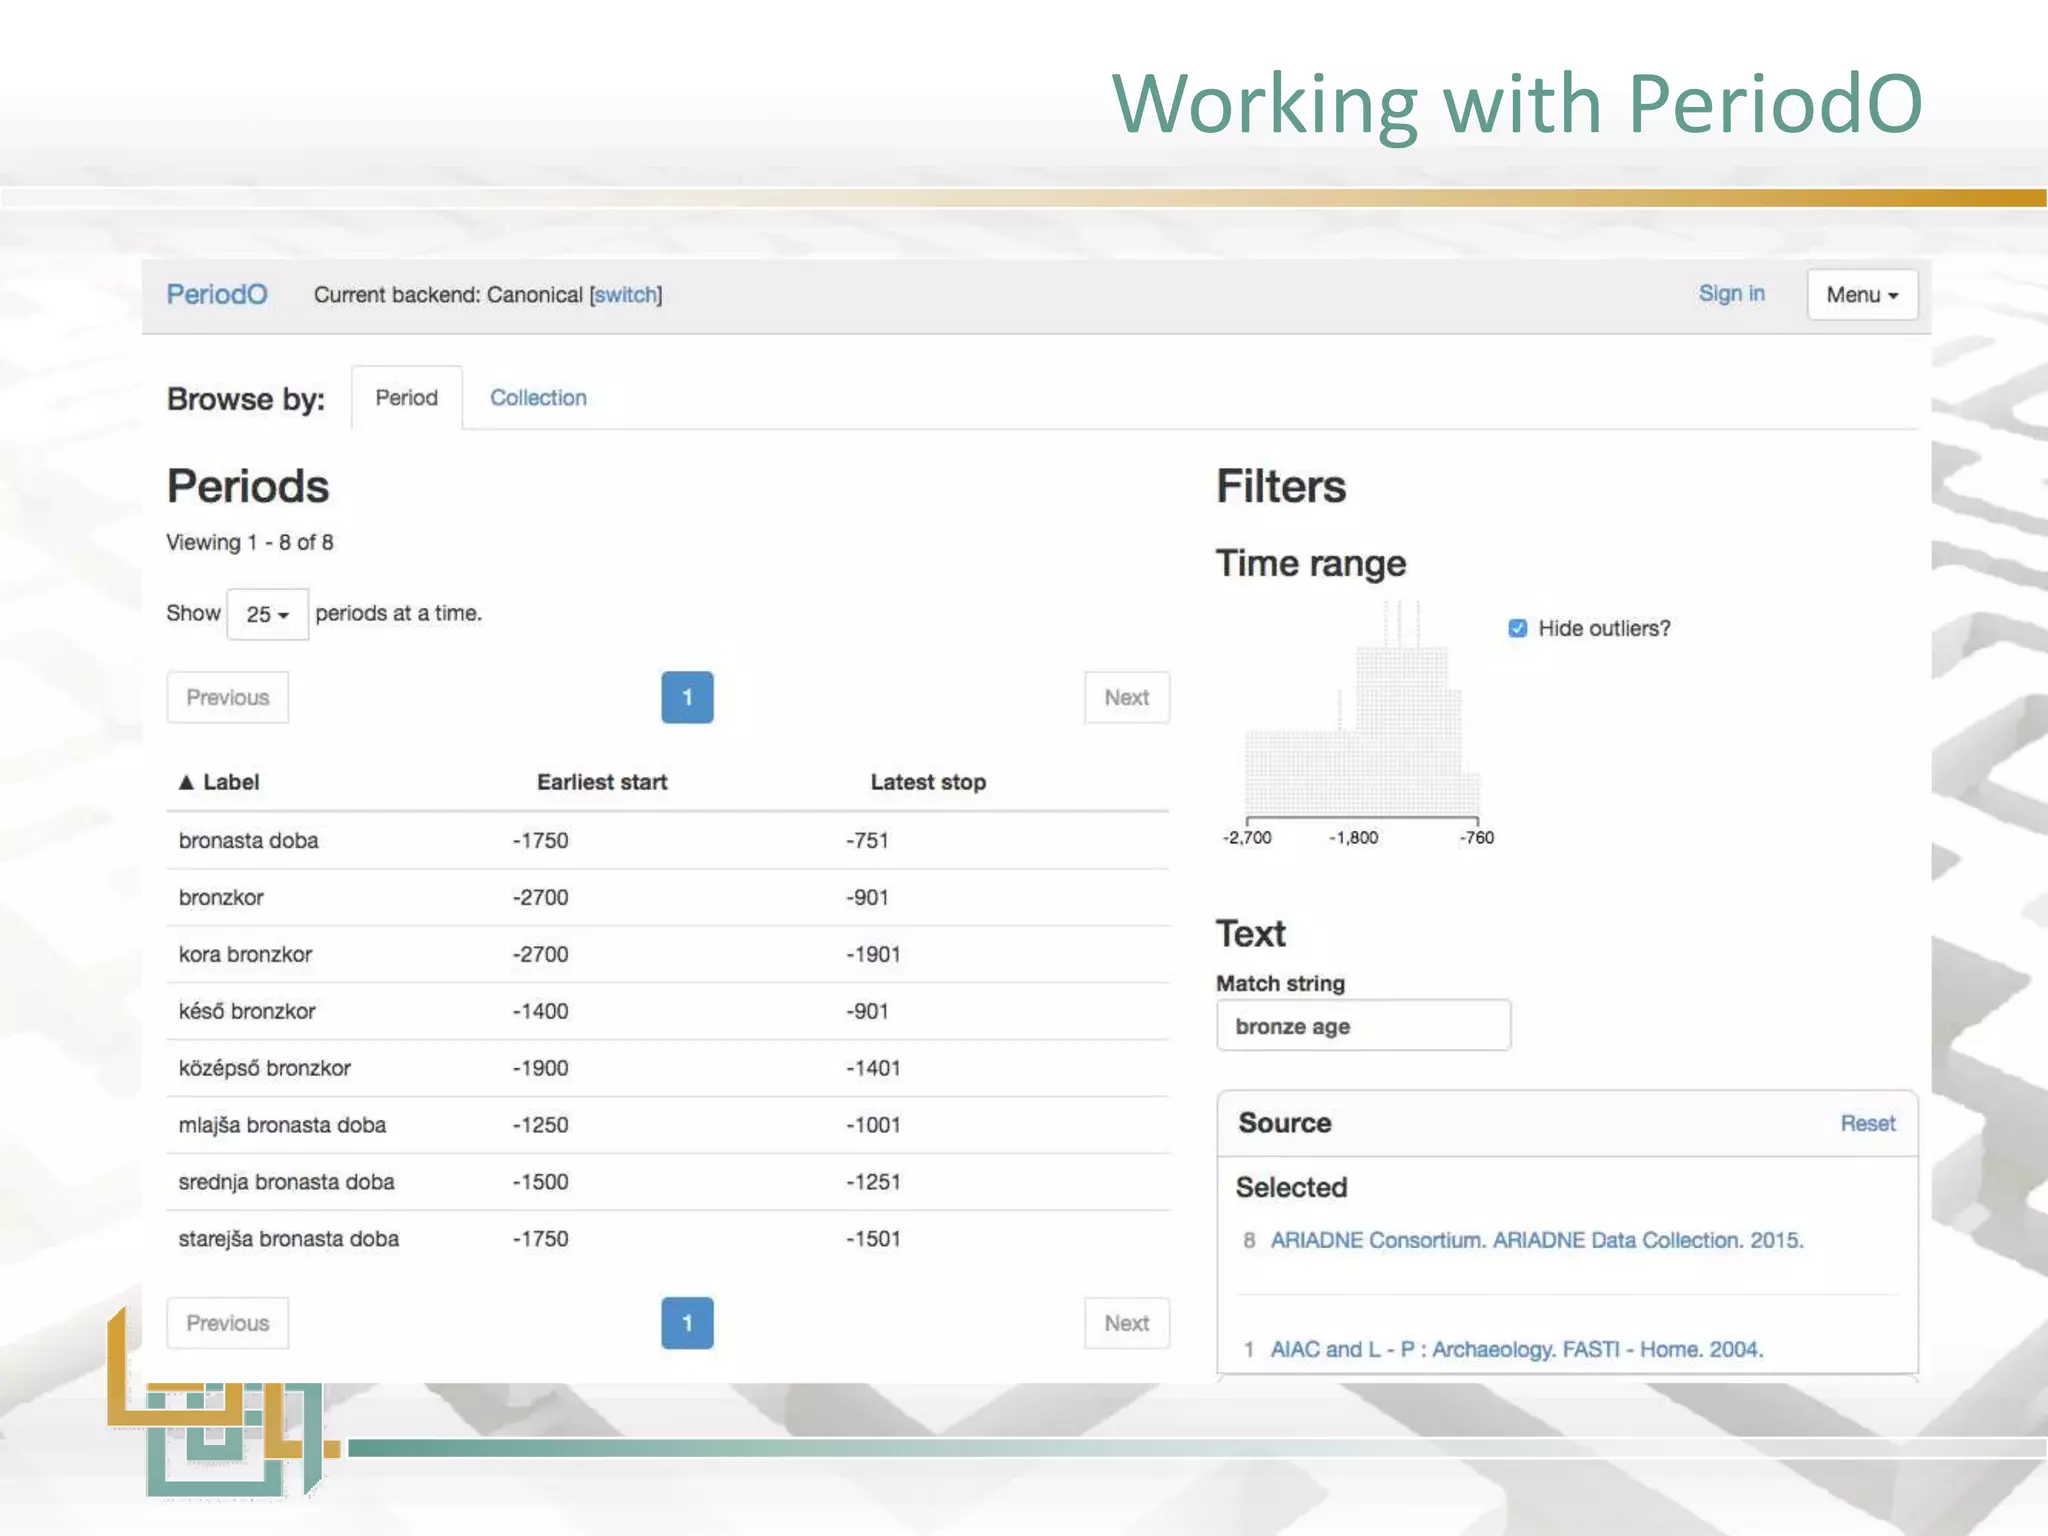Select the starejša bronasta doba row

668,1239
